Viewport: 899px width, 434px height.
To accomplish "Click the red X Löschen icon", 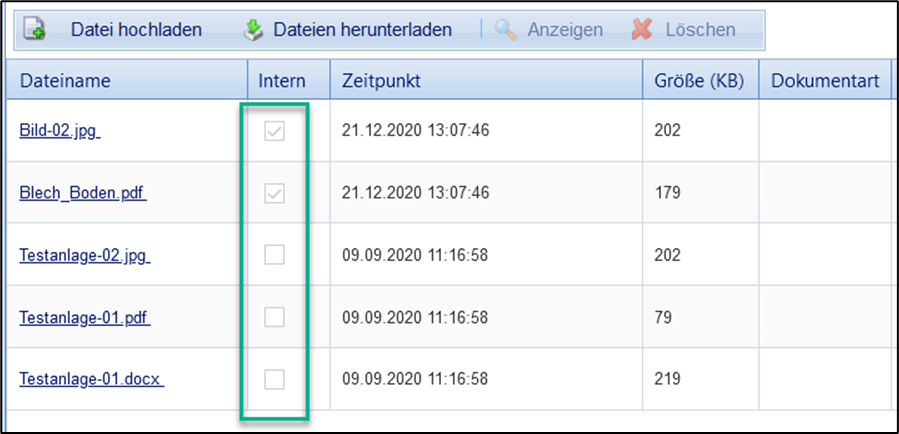I will point(642,30).
